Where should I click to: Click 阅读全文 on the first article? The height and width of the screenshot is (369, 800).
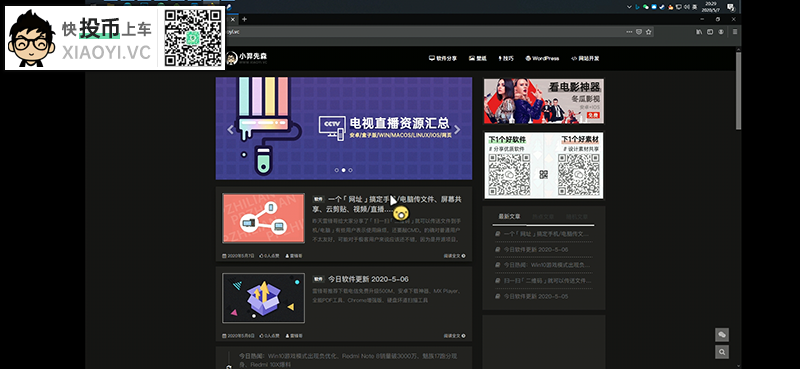point(455,256)
